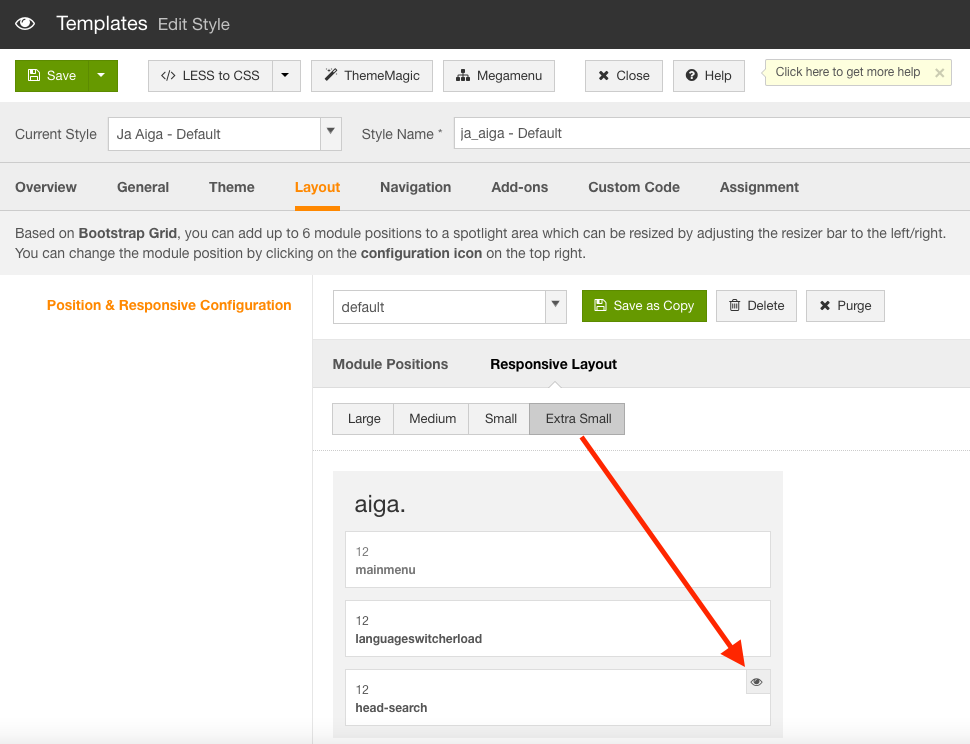Screen dimensions: 970x744
Task: Click the Close button
Action: pyautogui.click(x=624, y=75)
